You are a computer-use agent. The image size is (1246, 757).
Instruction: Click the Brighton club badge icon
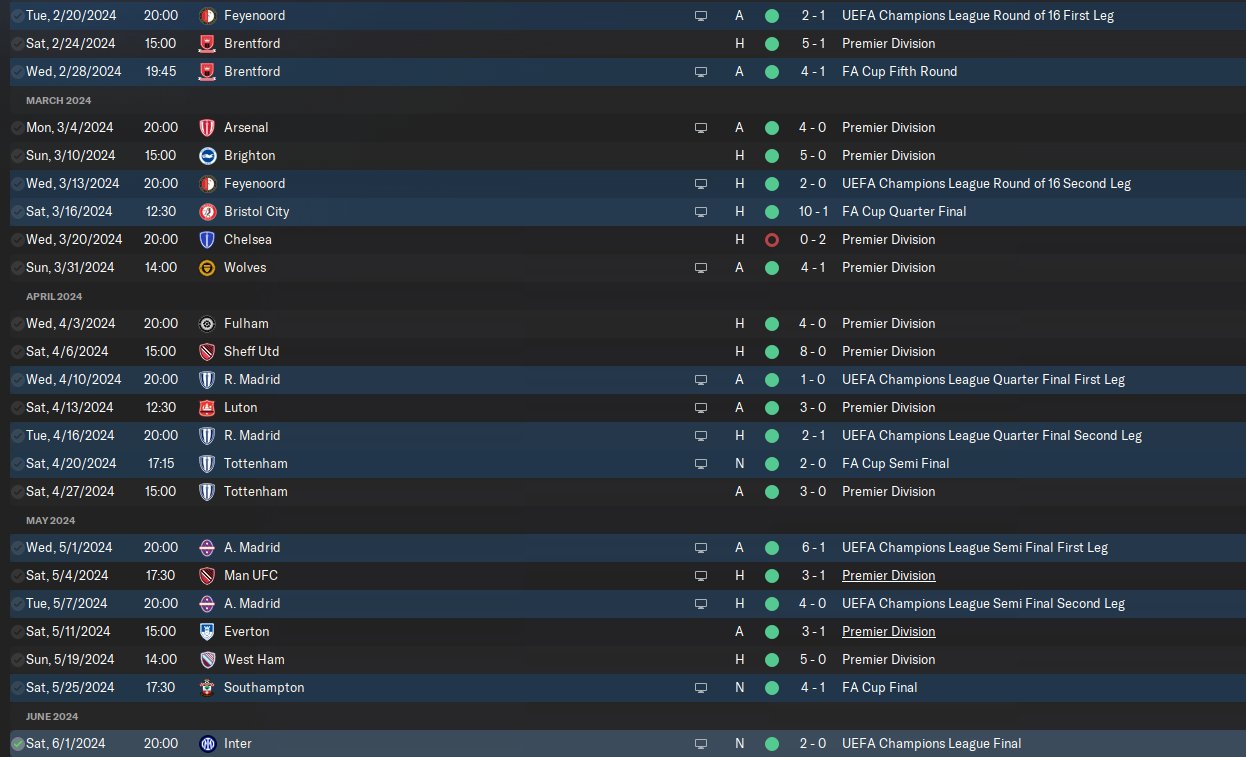click(x=207, y=156)
